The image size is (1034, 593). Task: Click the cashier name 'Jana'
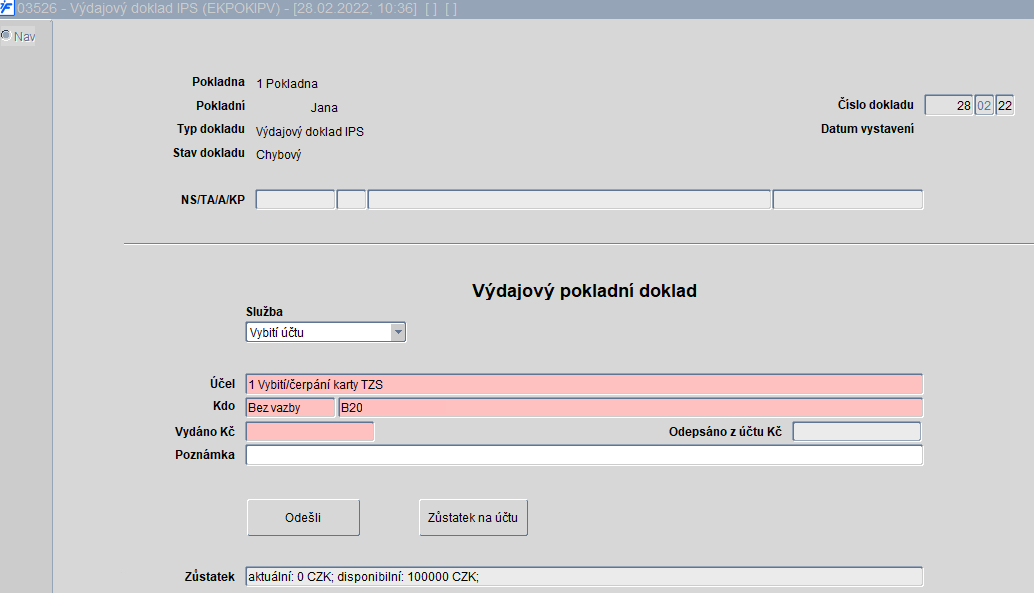324,108
